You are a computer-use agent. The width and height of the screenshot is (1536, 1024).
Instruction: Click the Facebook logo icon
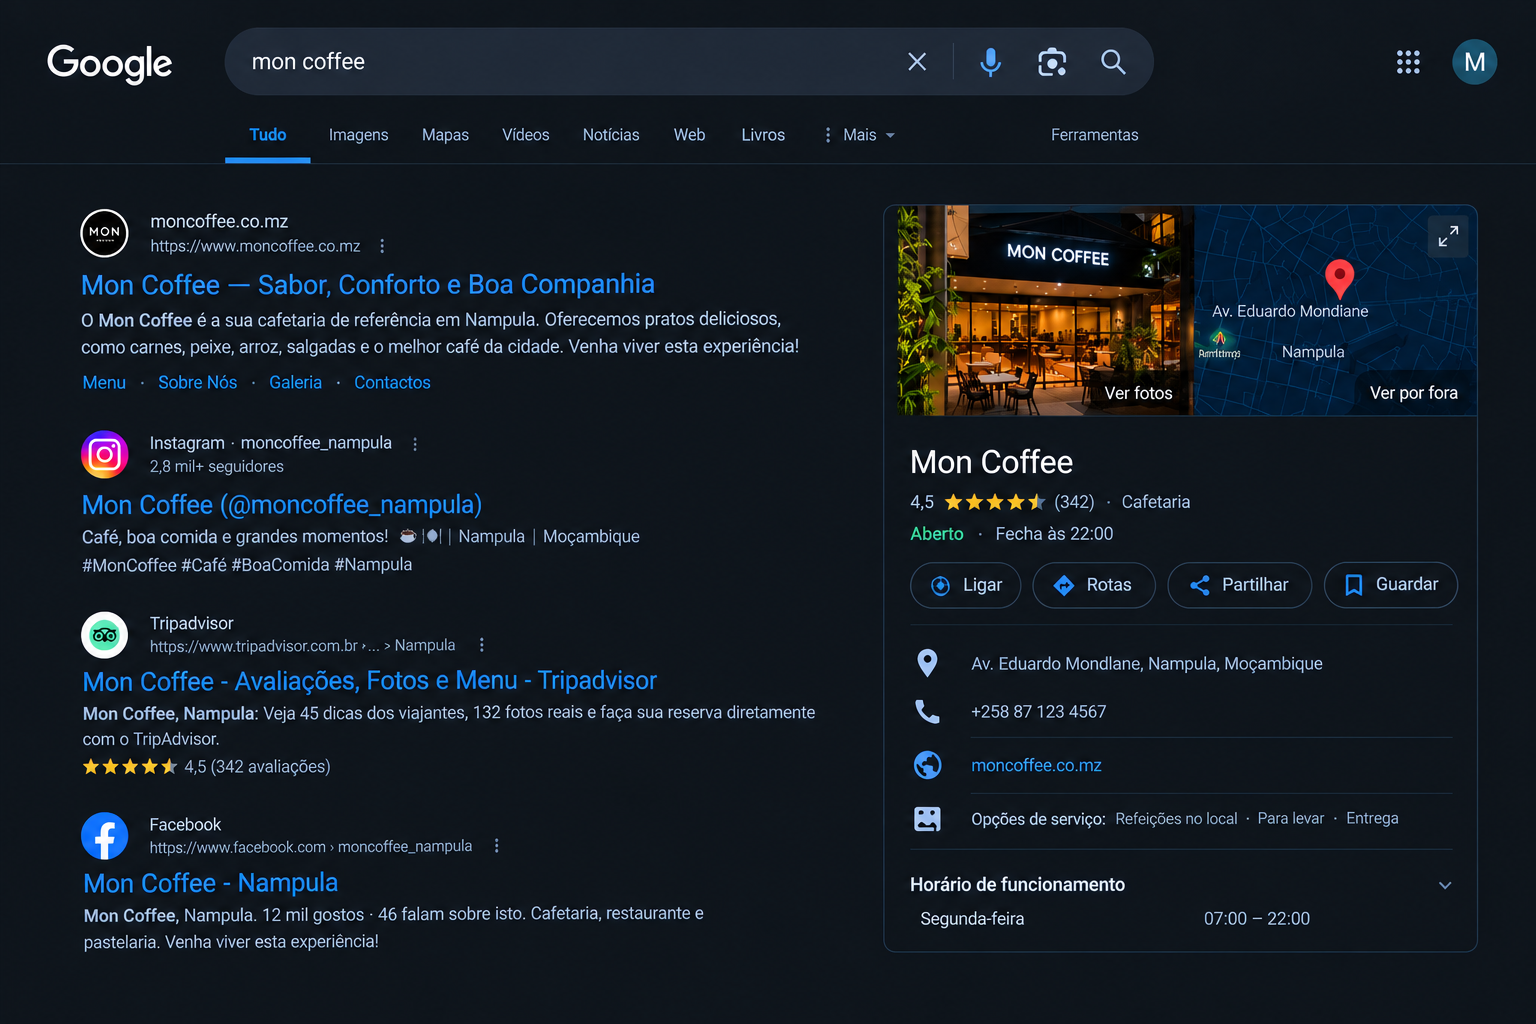point(105,836)
